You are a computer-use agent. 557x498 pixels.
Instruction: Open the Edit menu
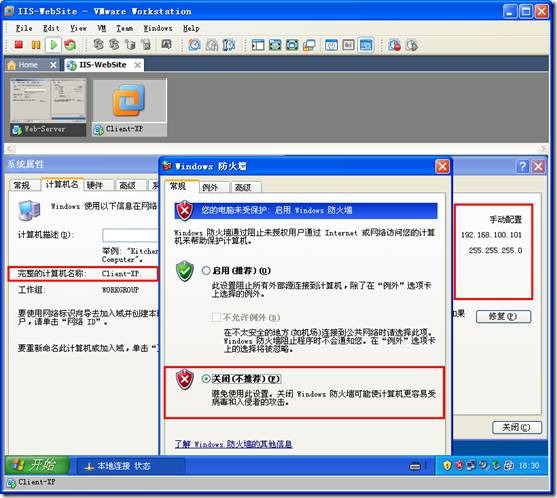tap(51, 28)
